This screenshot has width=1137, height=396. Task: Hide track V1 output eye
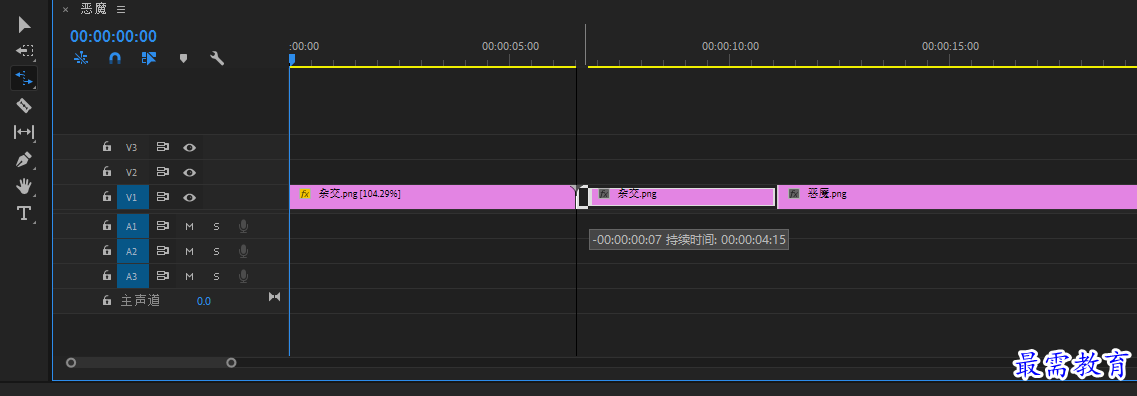click(189, 197)
